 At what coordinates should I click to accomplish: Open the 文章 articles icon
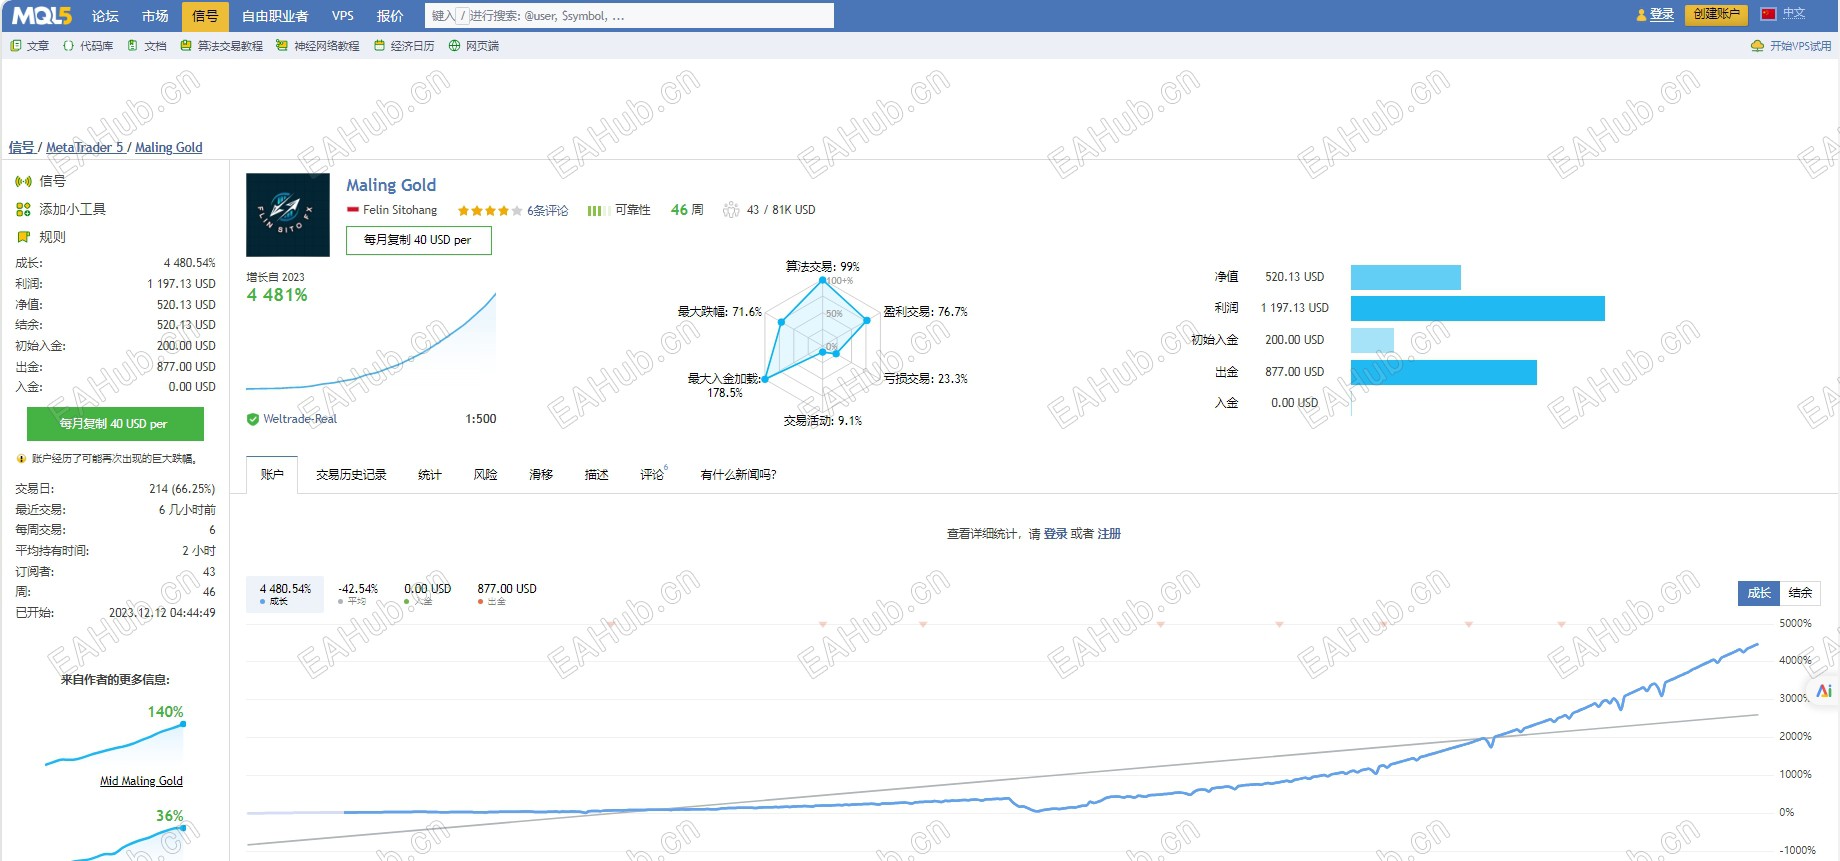pyautogui.click(x=15, y=46)
